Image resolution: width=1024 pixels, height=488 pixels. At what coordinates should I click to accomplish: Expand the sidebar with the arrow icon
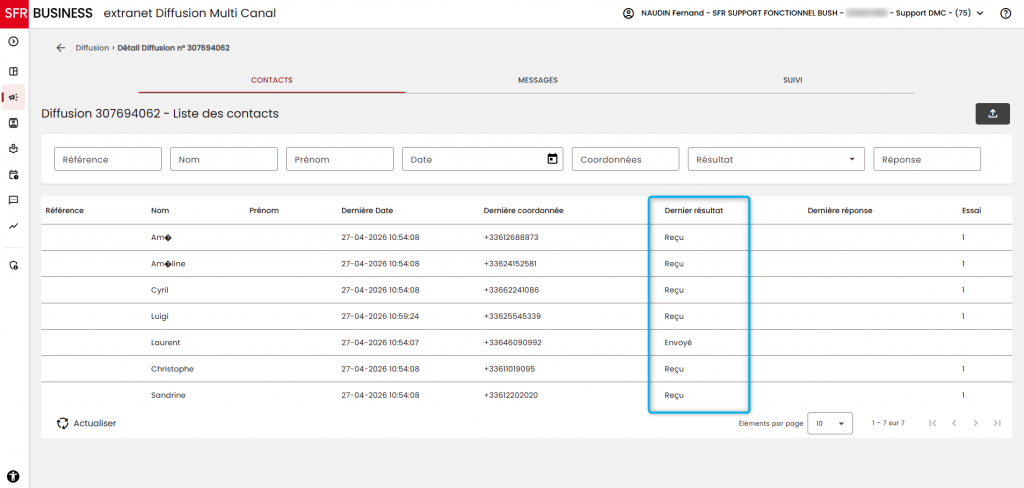coord(13,42)
